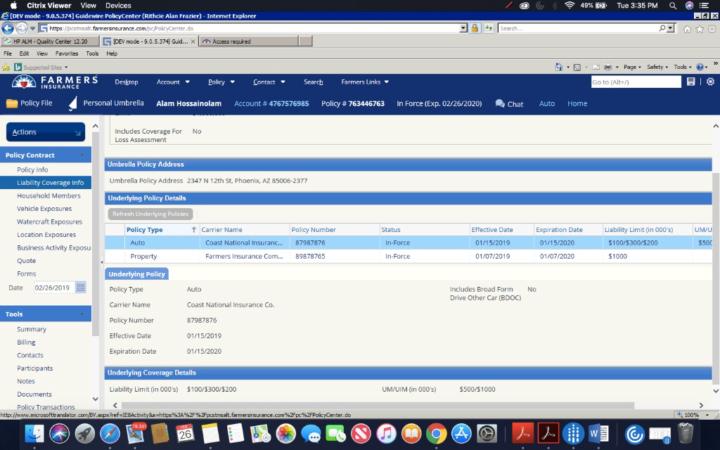Open the View menu in Citrix Viewer
The width and height of the screenshot is (720, 450).
(88, 6)
